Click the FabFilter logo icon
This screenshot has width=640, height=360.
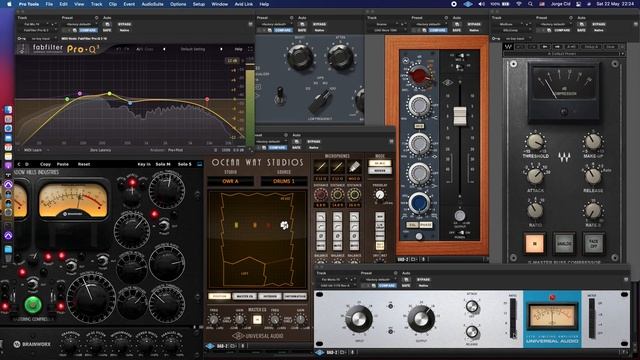pos(22,49)
